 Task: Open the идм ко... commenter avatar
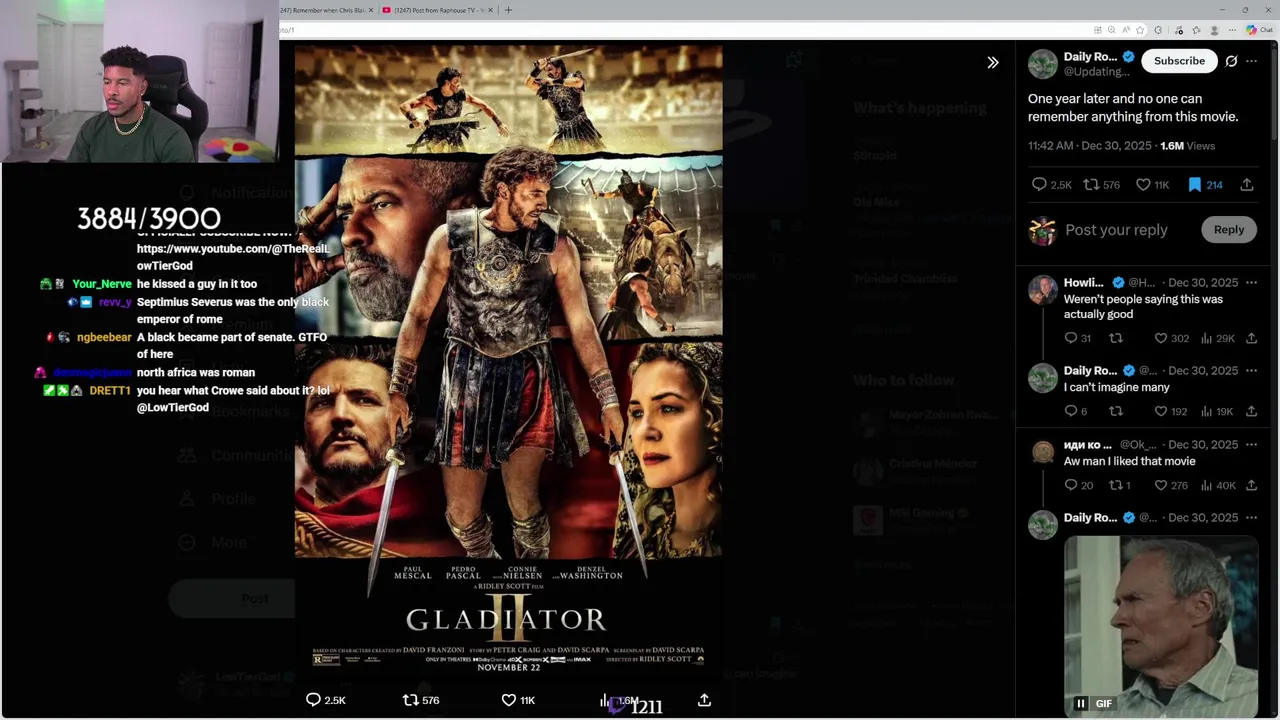click(x=1043, y=452)
